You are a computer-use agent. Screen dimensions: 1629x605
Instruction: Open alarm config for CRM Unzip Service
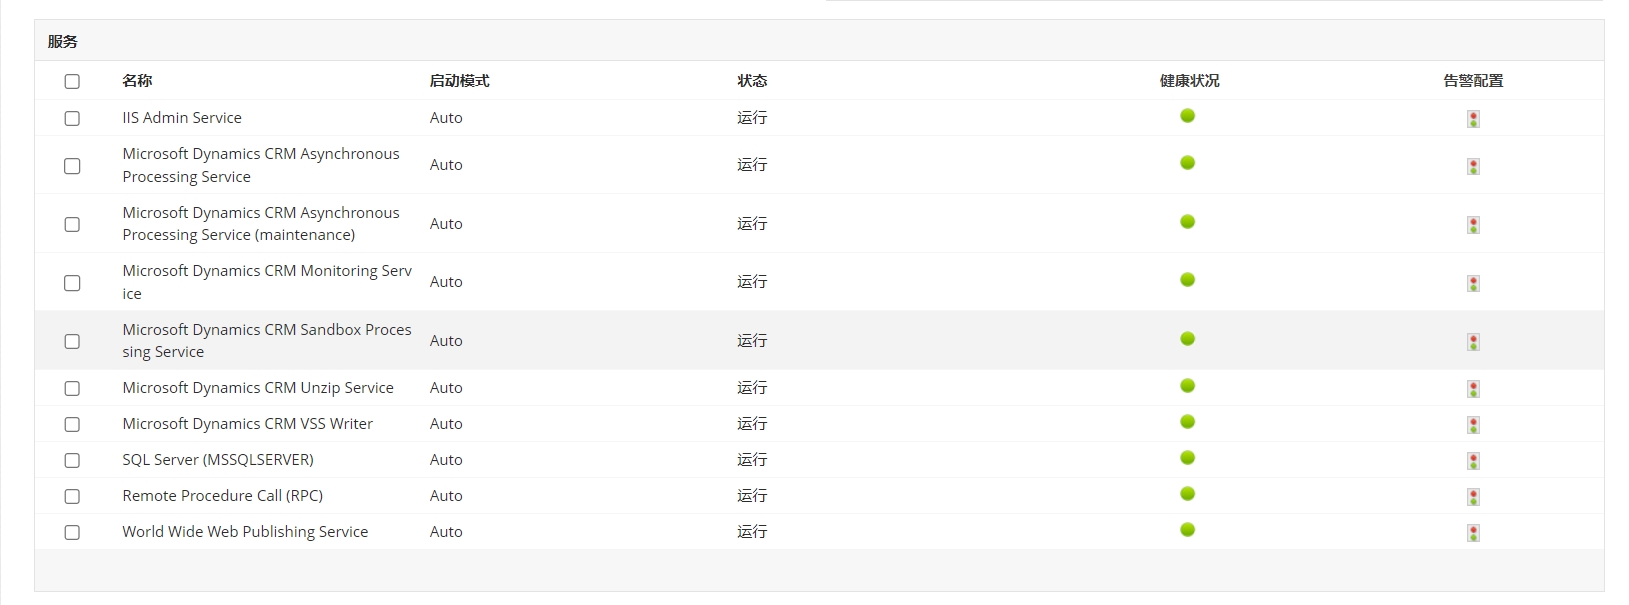pyautogui.click(x=1473, y=389)
